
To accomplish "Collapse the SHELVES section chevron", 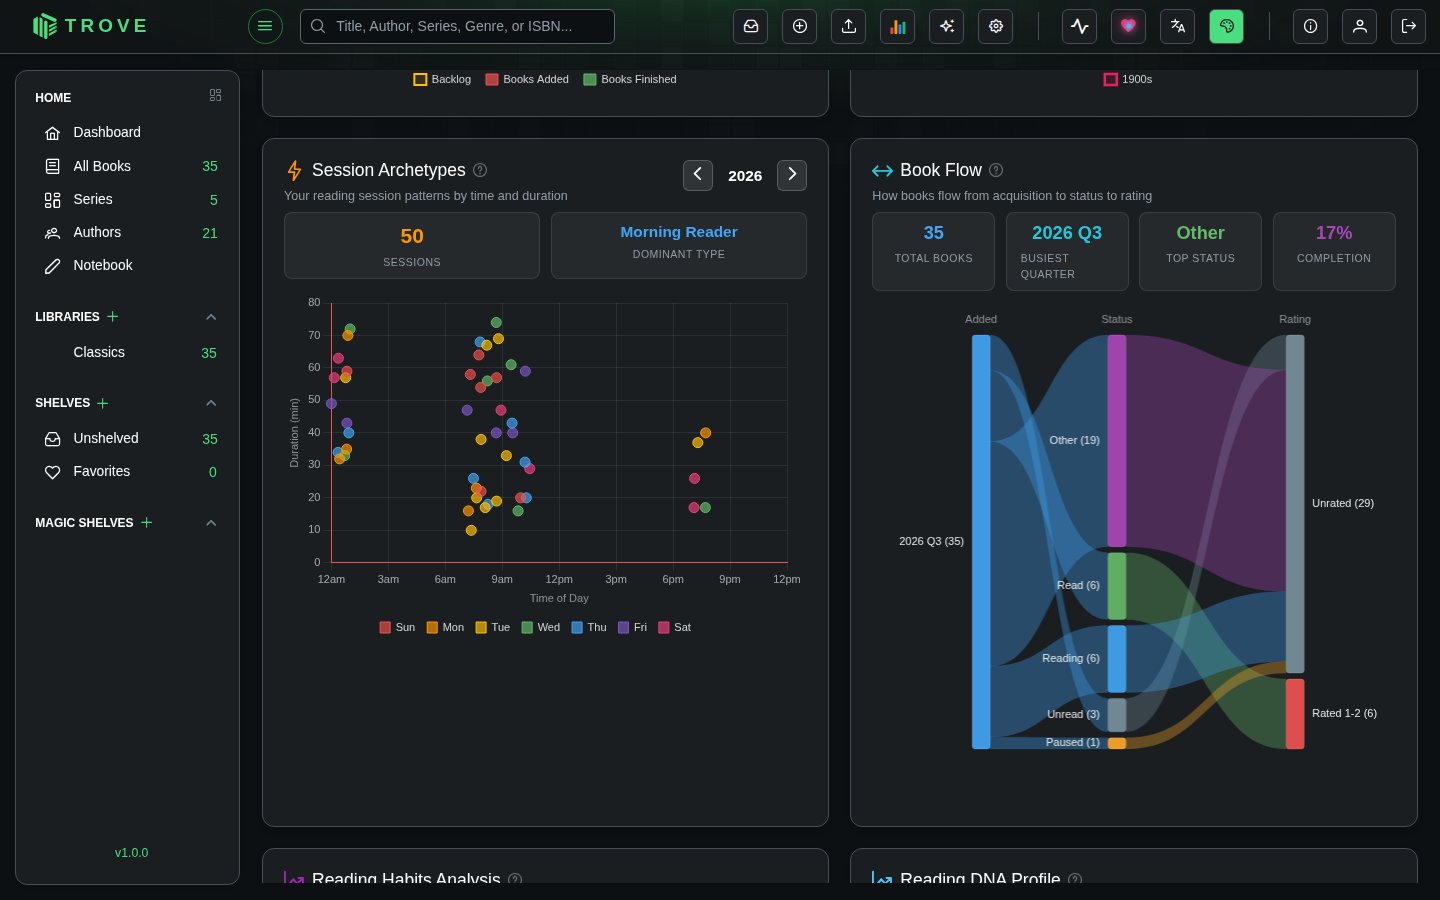I will tap(211, 403).
